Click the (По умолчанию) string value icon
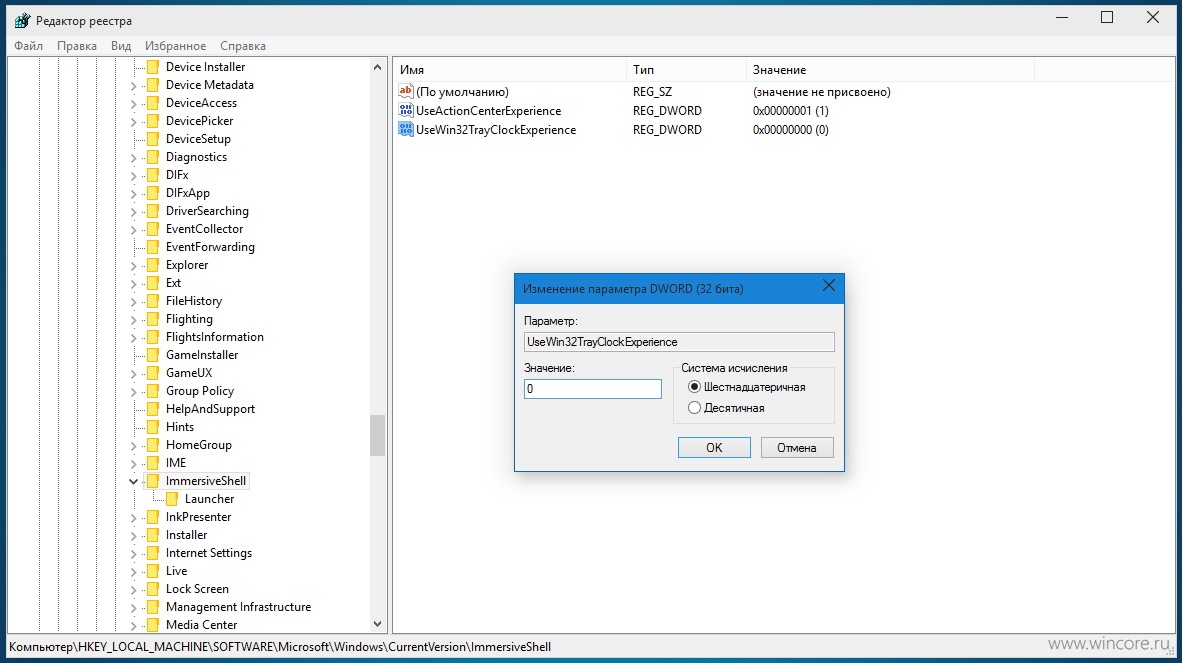This screenshot has height=663, width=1182. click(x=406, y=91)
